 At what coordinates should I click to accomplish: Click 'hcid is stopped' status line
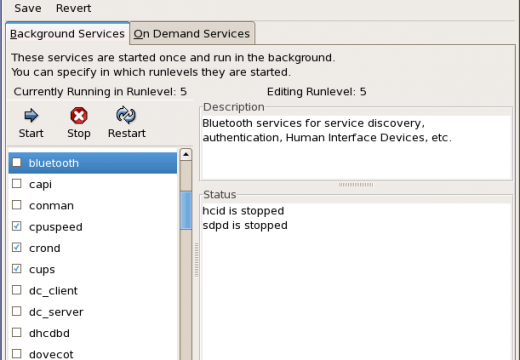pyautogui.click(x=243, y=211)
